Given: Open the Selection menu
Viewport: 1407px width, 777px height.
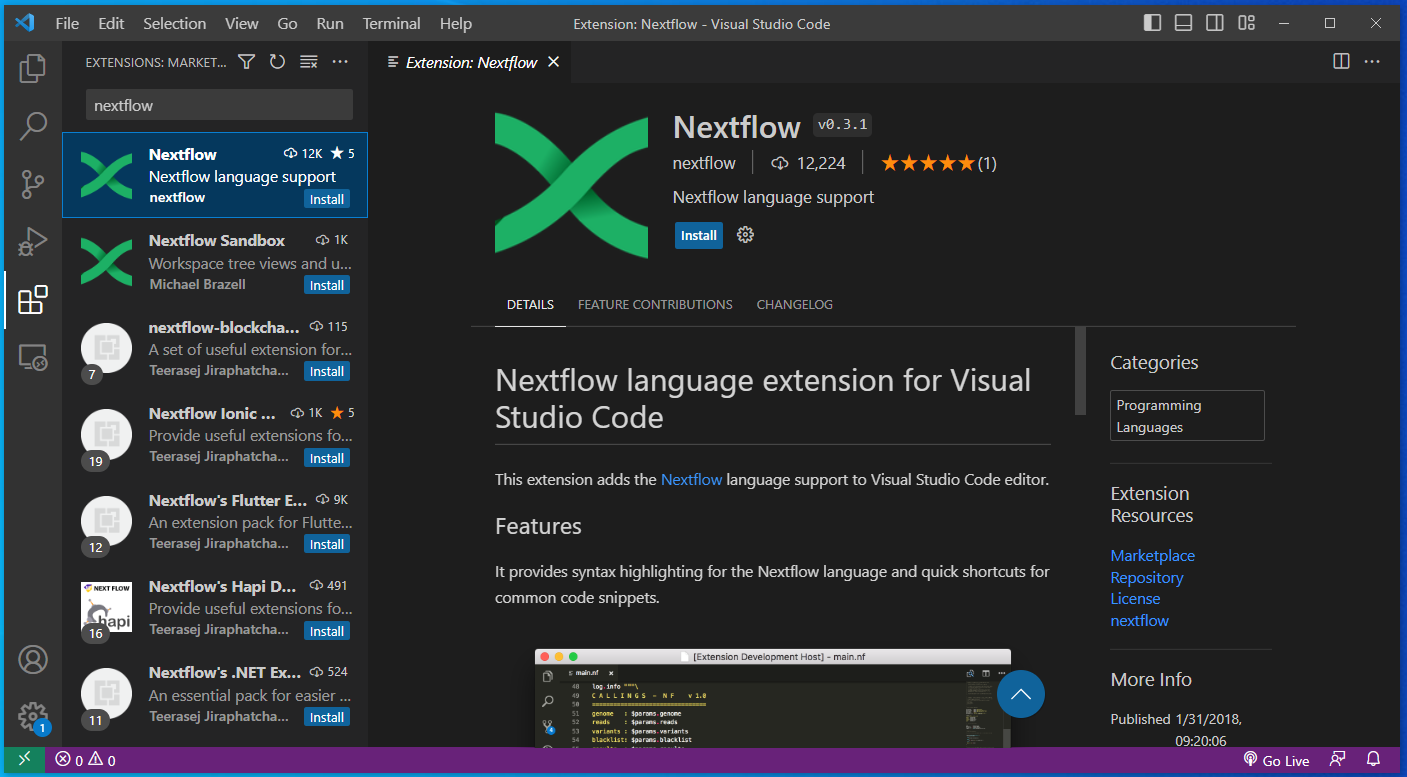Looking at the screenshot, I should click(x=174, y=23).
